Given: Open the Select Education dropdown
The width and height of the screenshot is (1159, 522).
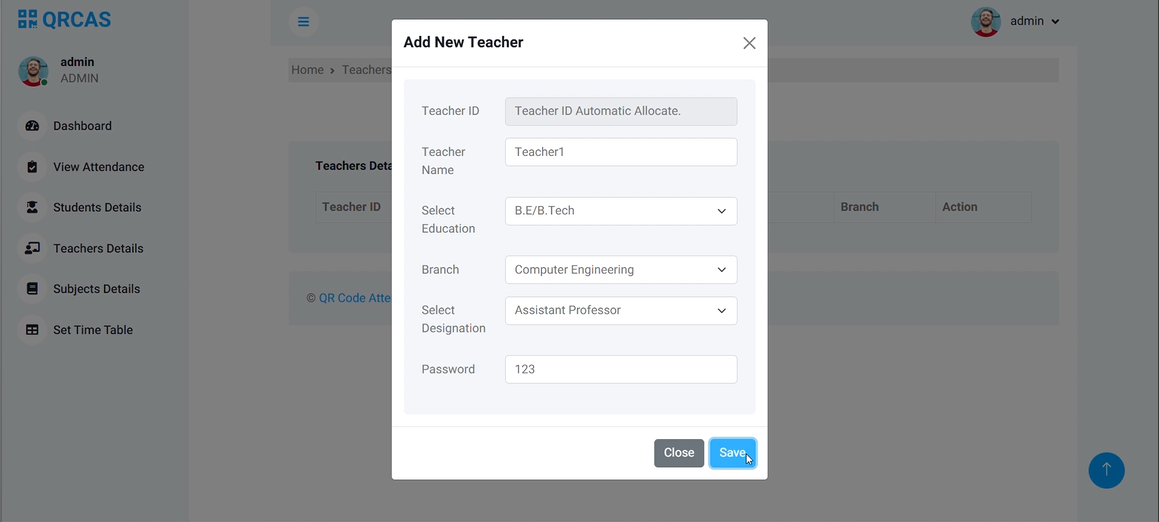Looking at the screenshot, I should (620, 211).
